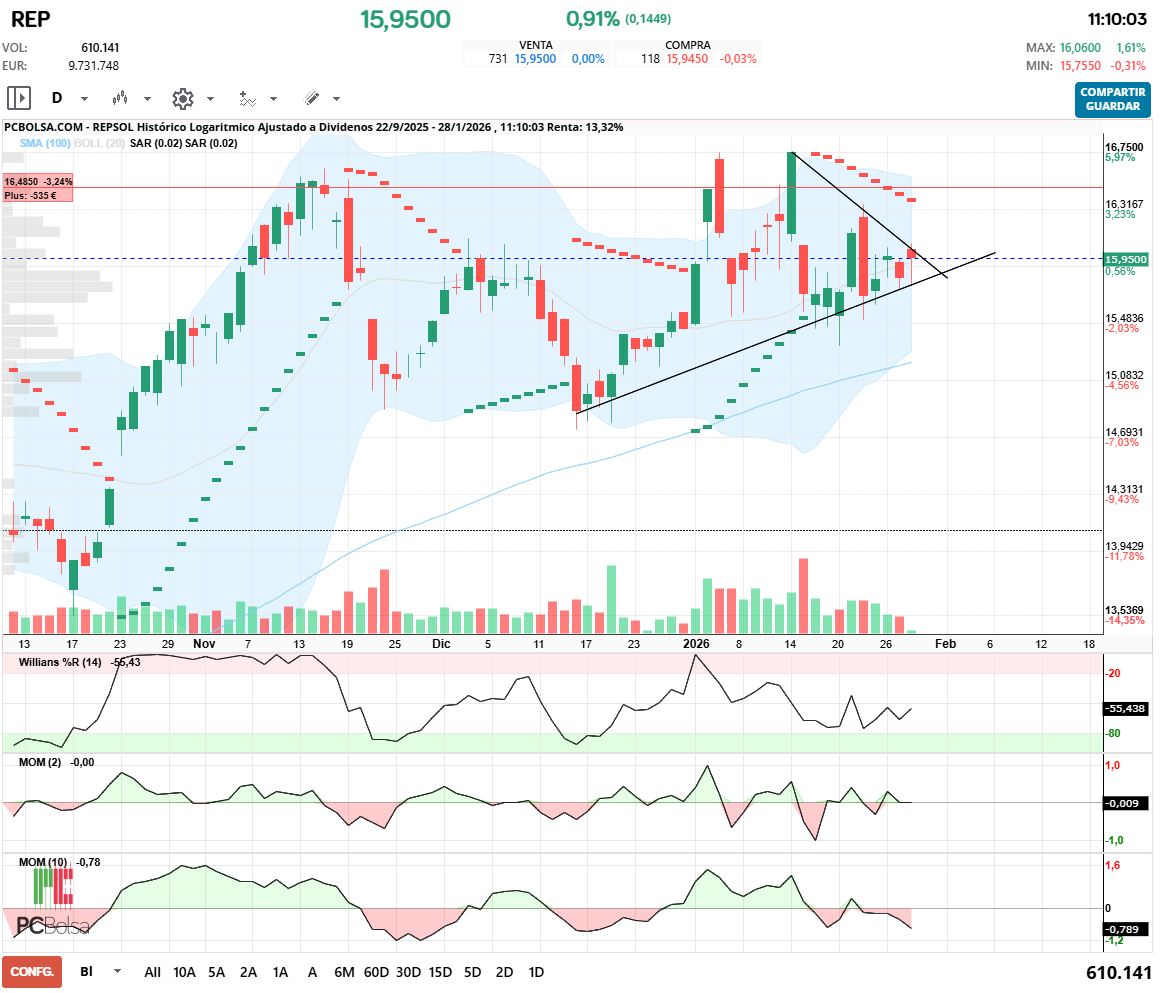Select the A time range
Screen dimensions: 1166x993
click(312, 972)
